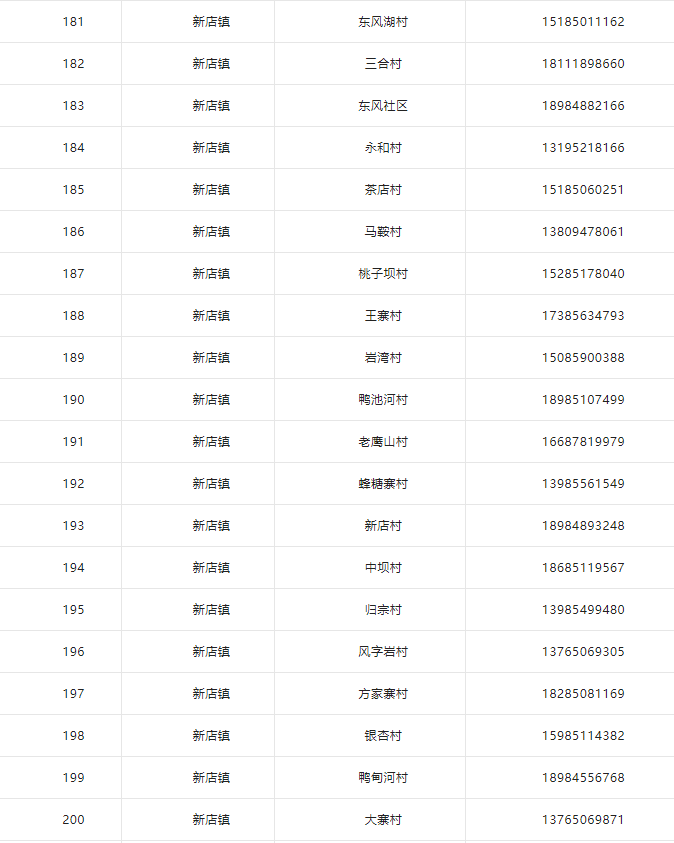Select the 岩湾村 village cell
This screenshot has width=674, height=843.
383,358
